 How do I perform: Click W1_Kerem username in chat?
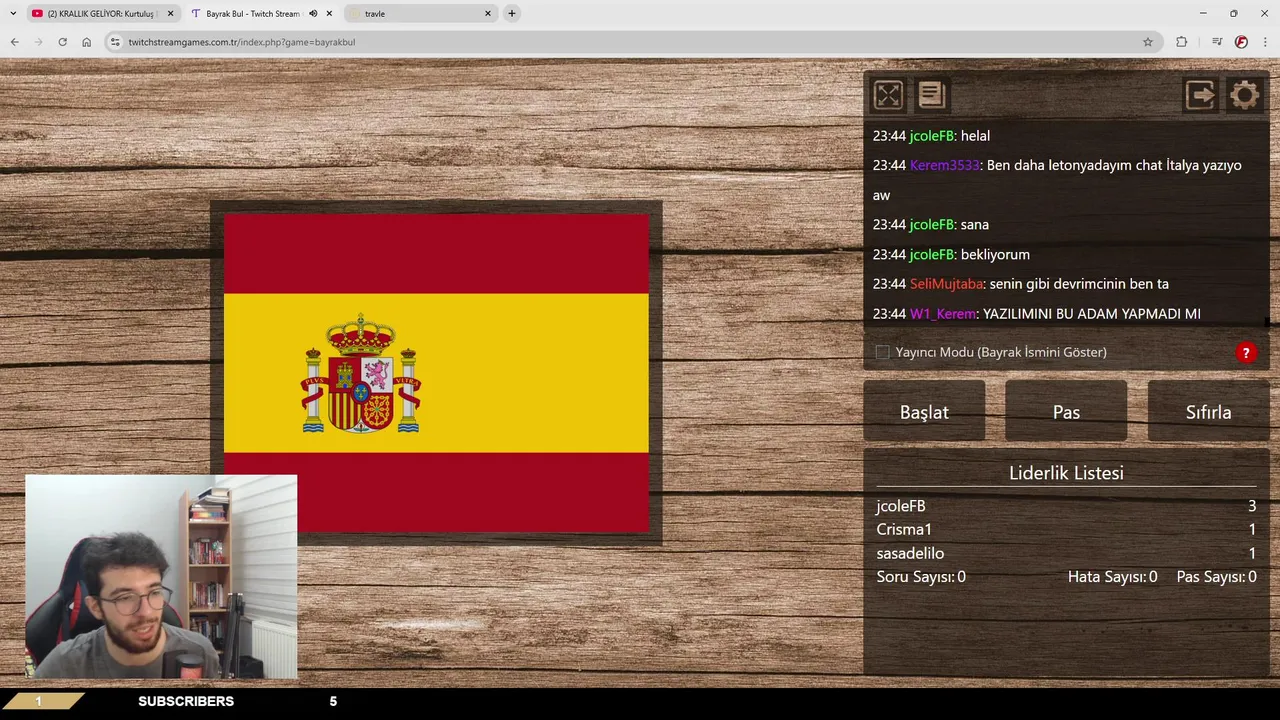[x=943, y=314]
